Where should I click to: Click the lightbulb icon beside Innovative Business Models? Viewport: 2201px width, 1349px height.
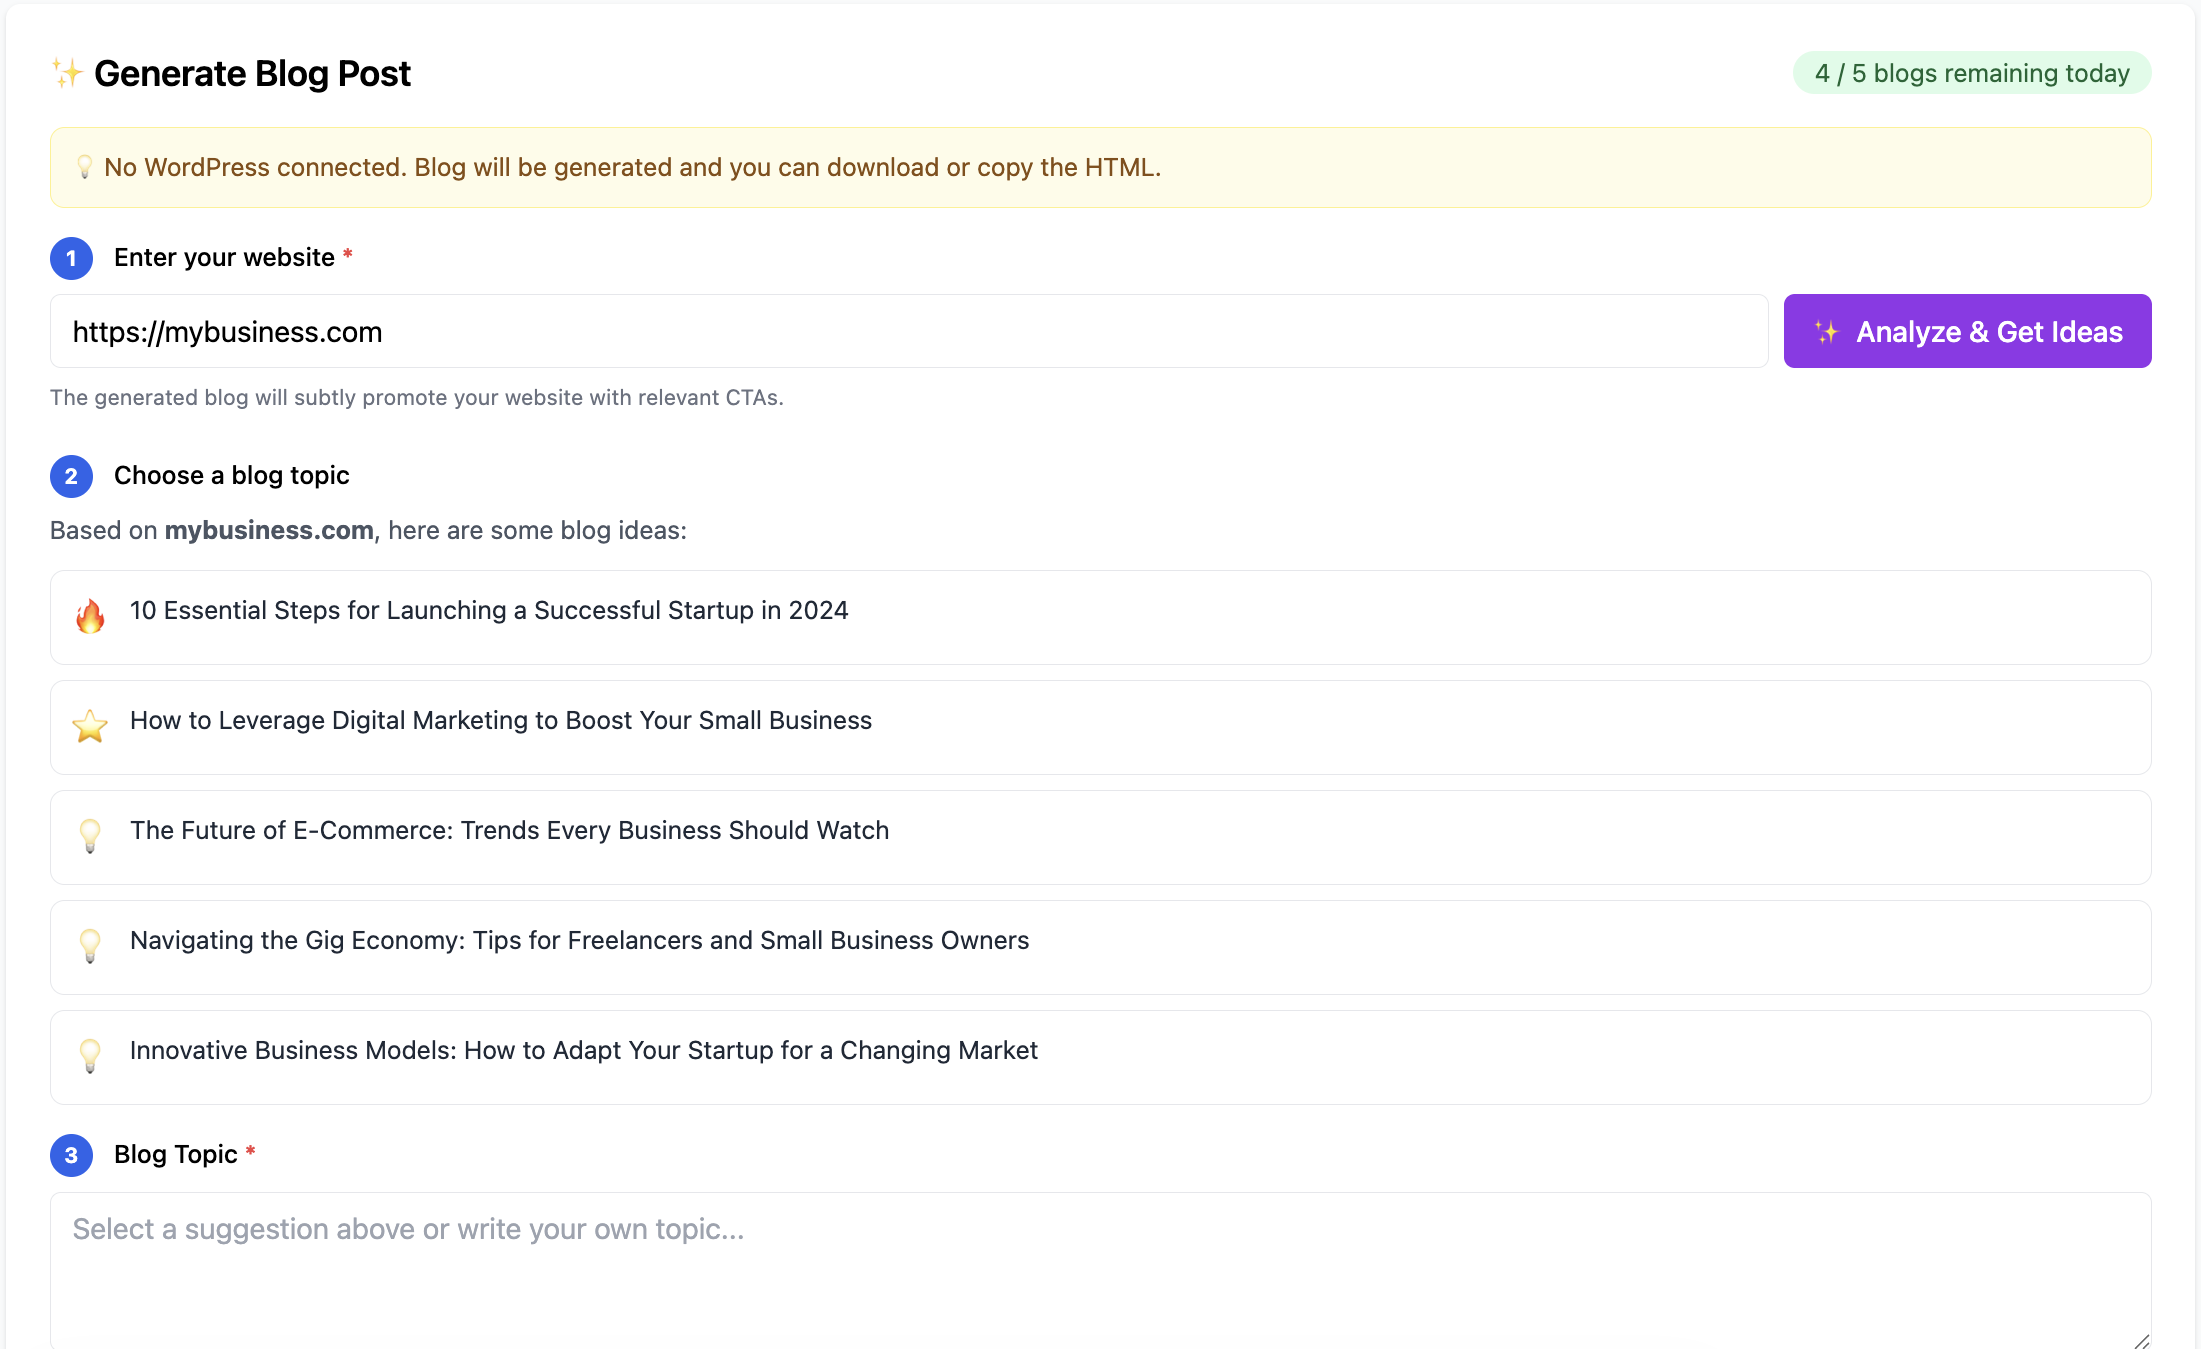click(x=90, y=1056)
